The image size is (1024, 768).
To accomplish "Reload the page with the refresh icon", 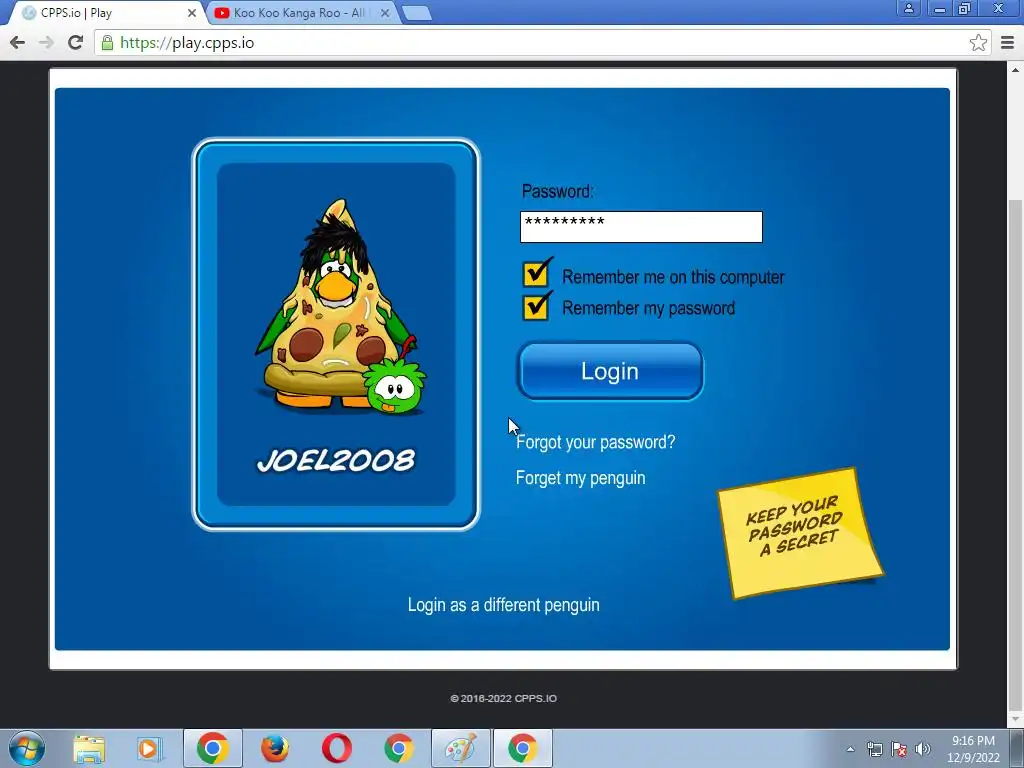I will [x=75, y=43].
